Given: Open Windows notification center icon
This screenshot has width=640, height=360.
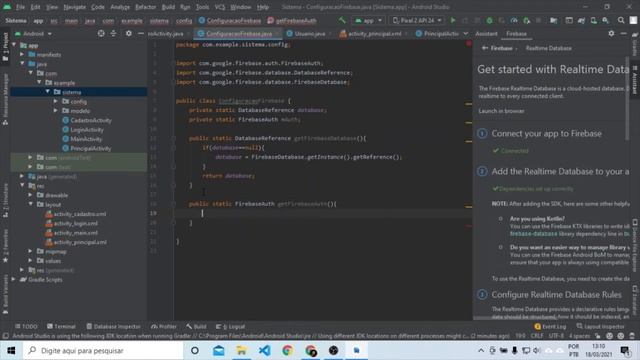Looking at the screenshot, I should pyautogui.click(x=624, y=350).
